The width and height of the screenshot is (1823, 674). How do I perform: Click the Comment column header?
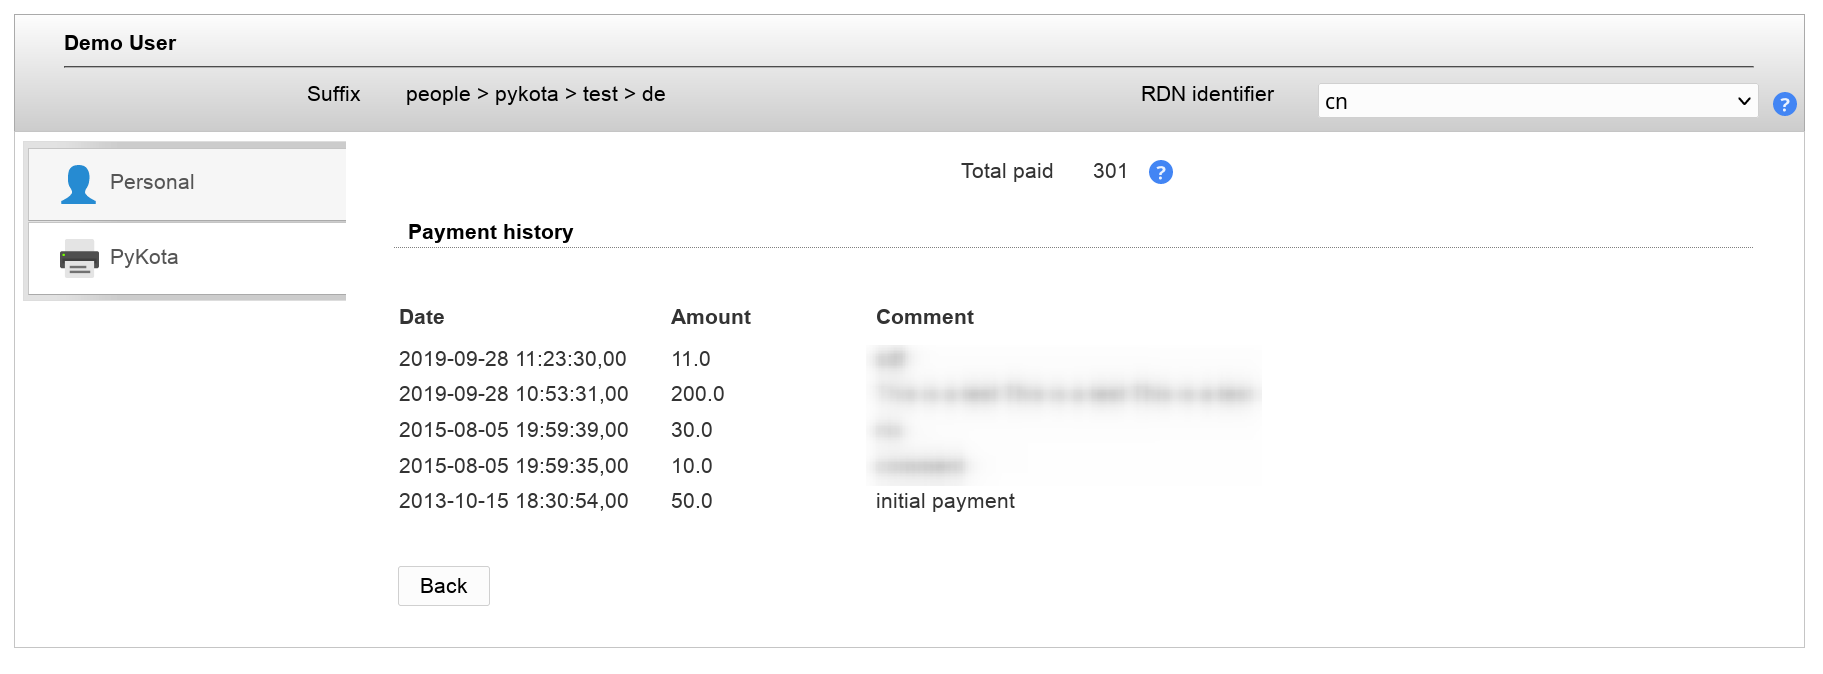coord(924,317)
